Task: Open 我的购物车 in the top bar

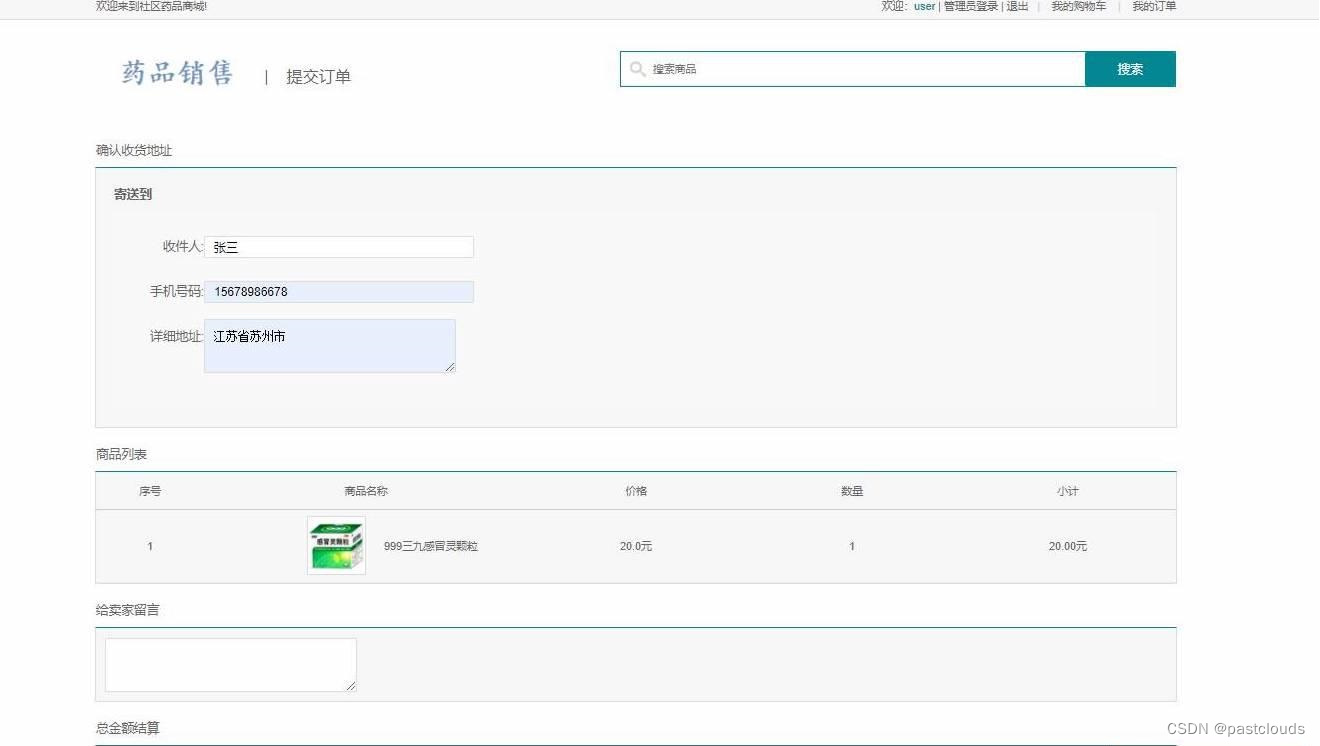Action: point(1078,6)
